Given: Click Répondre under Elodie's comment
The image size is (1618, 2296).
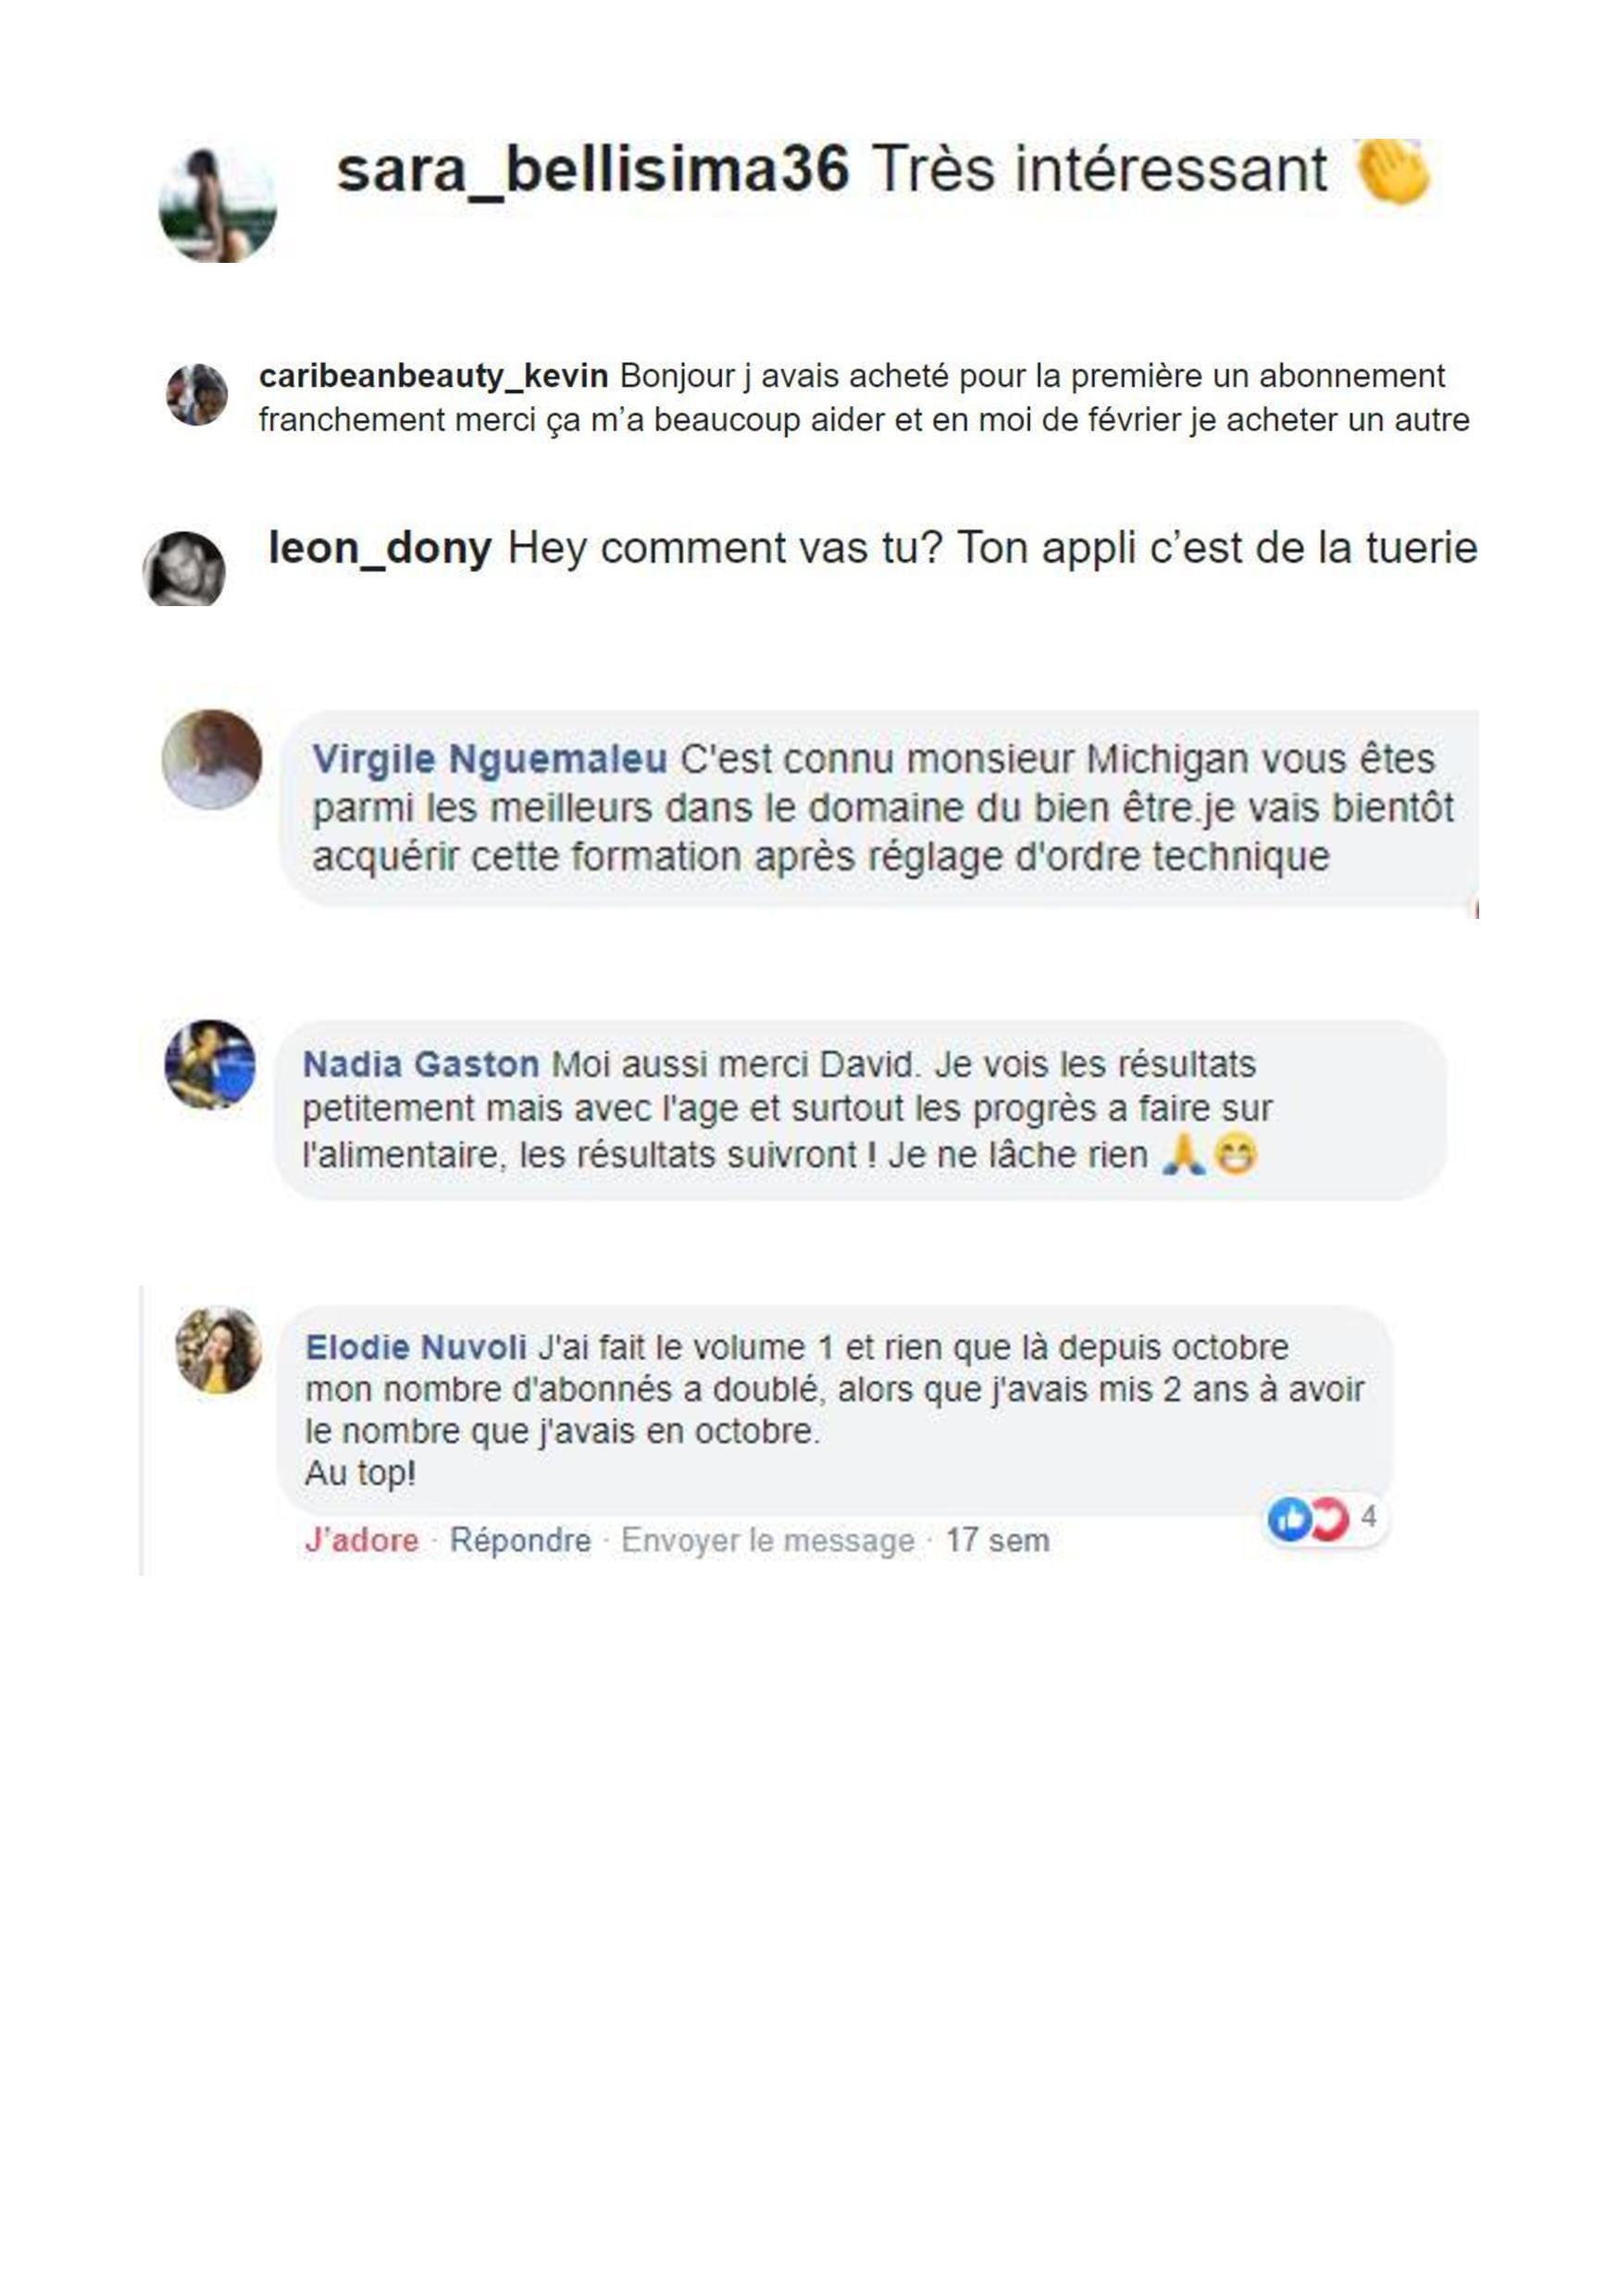Looking at the screenshot, I should 520,1540.
